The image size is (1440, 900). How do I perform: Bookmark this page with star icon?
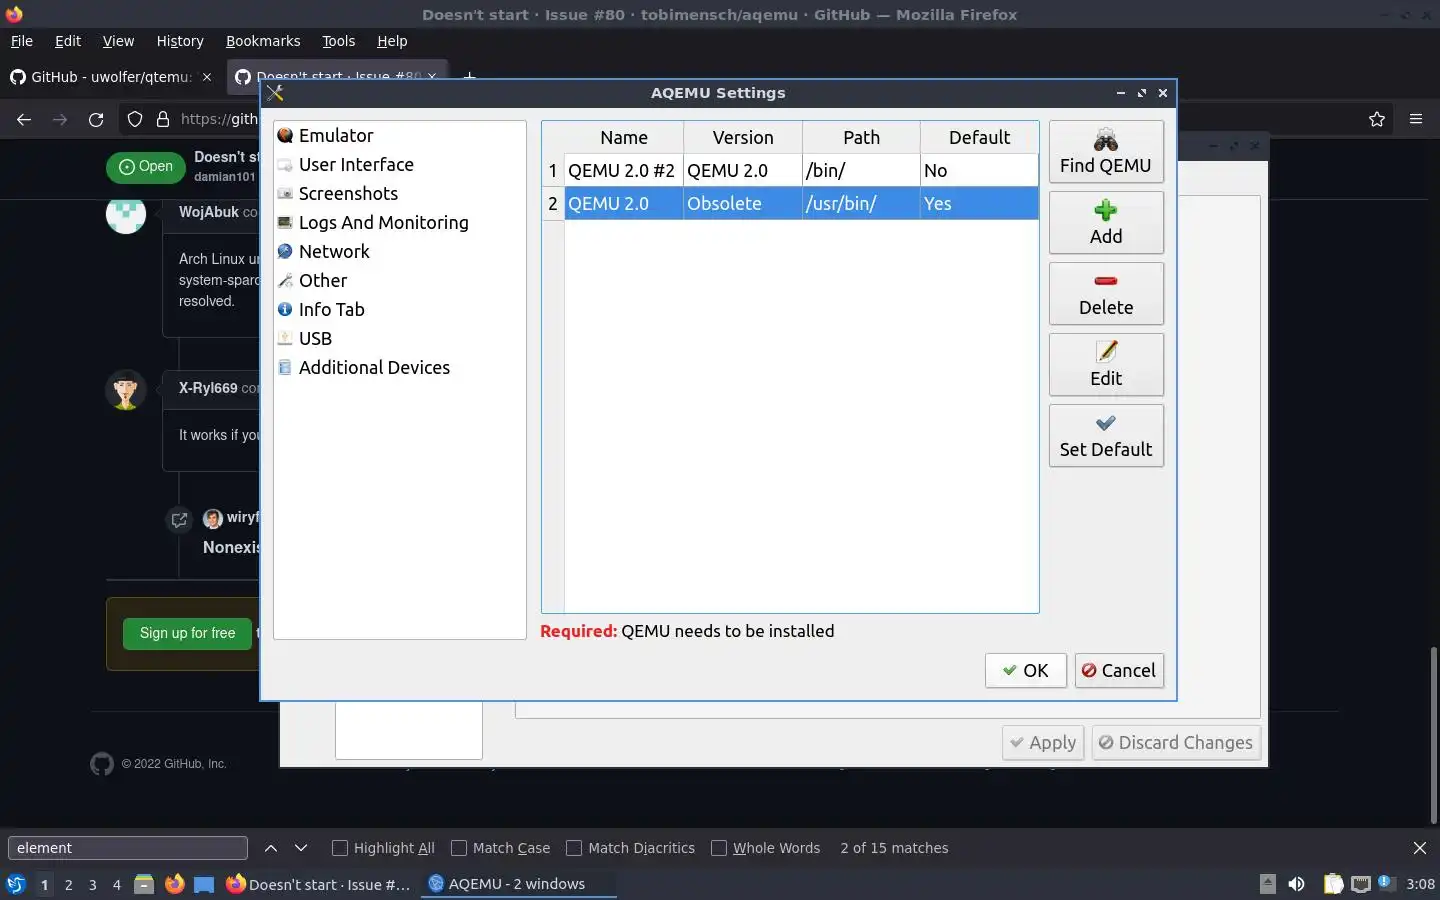1377,119
